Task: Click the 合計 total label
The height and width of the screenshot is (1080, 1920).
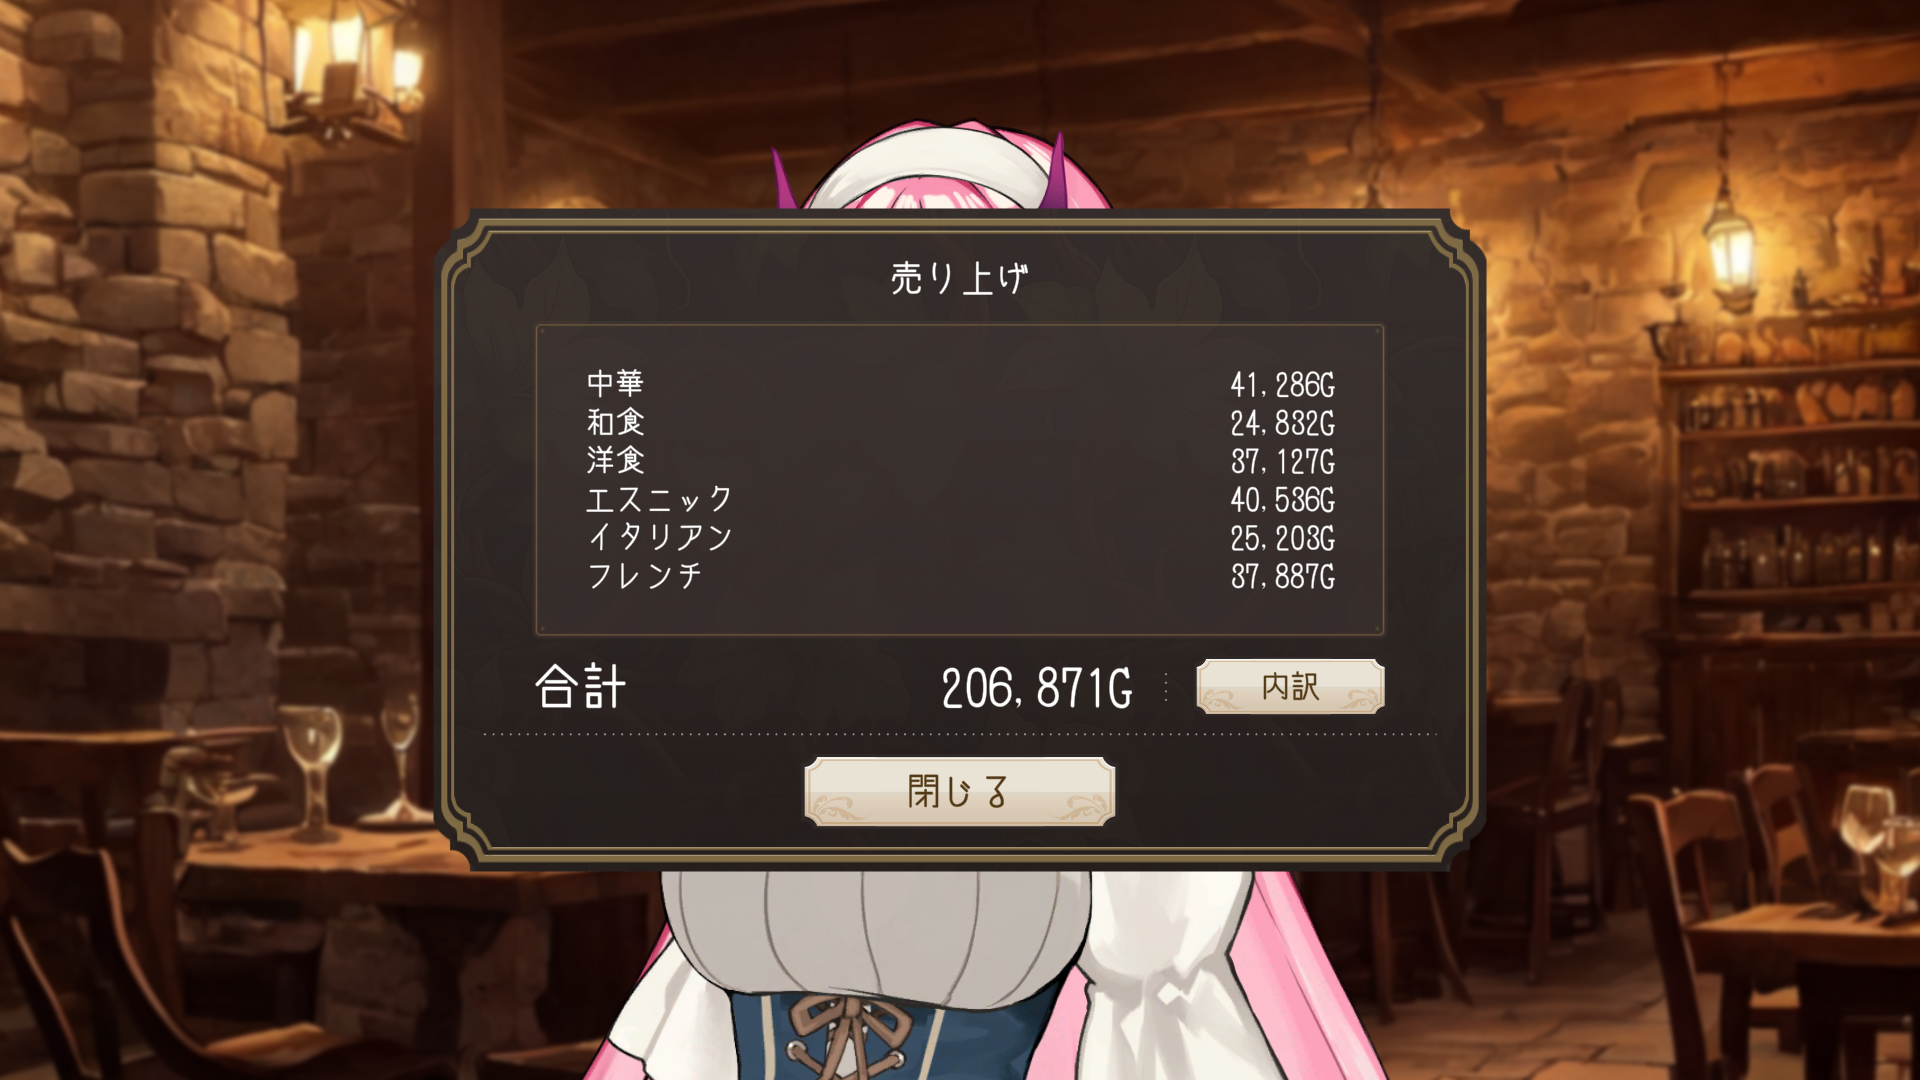Action: pos(581,687)
